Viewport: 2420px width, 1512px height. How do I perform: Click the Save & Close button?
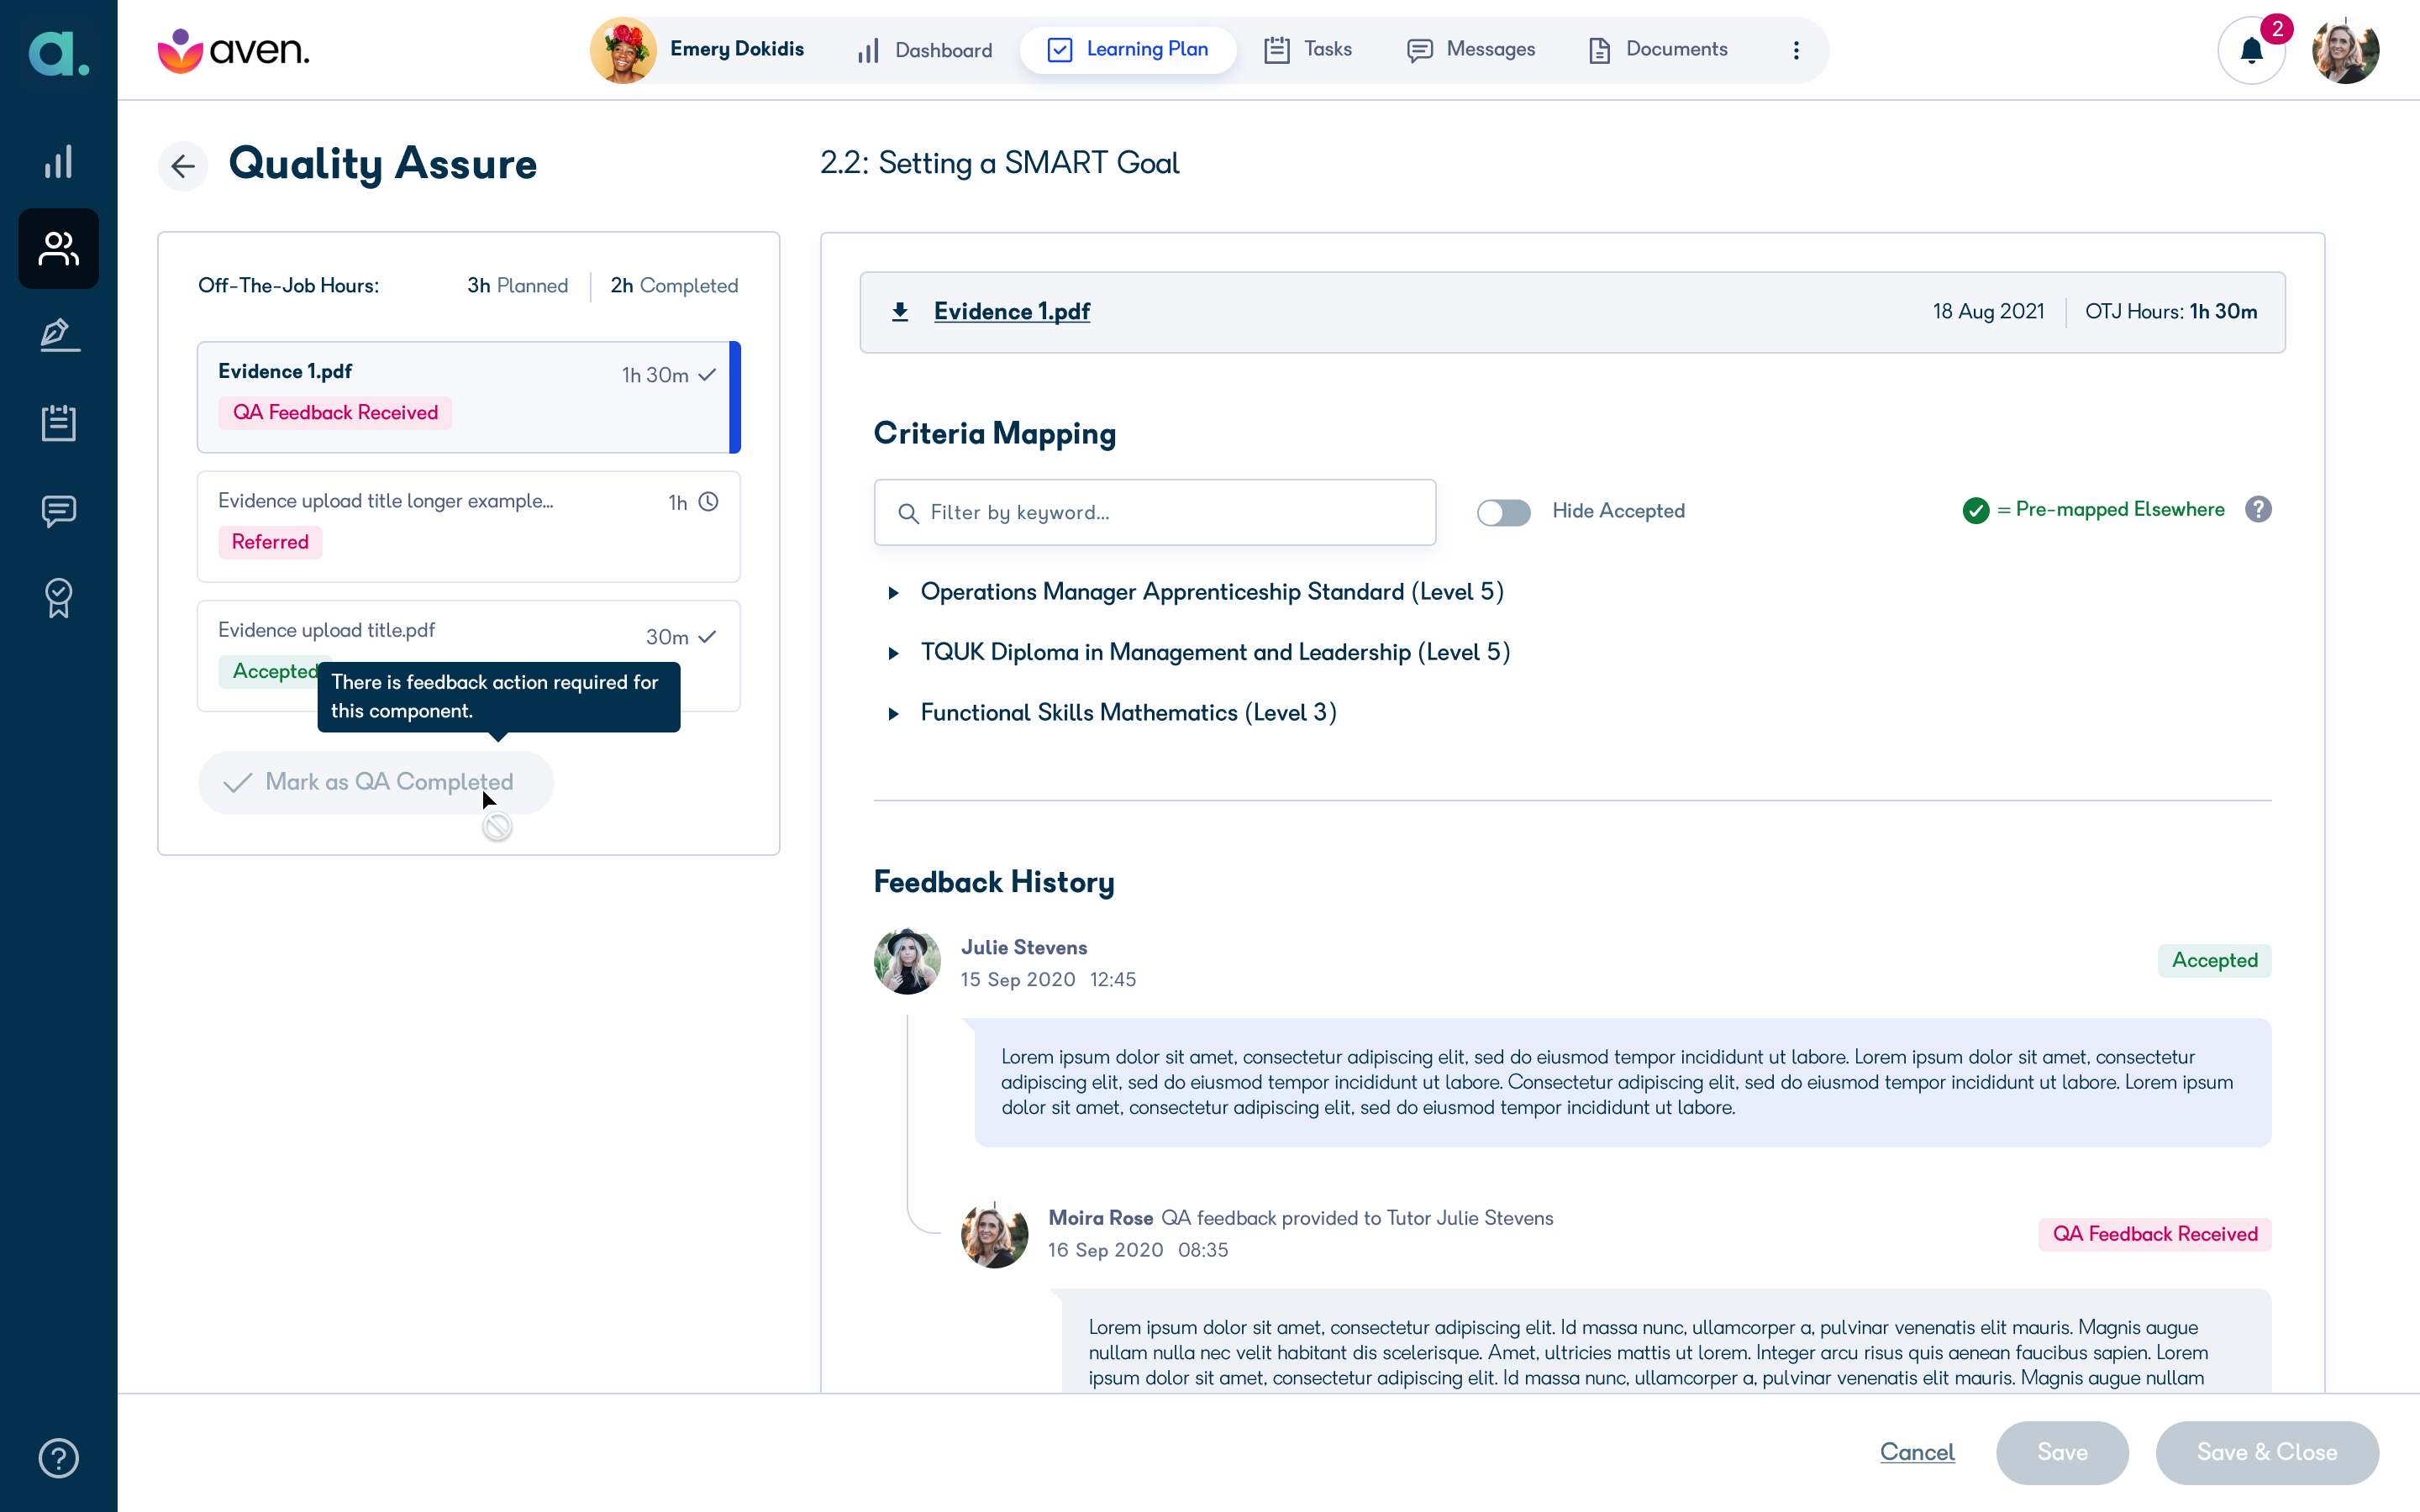coord(2266,1452)
